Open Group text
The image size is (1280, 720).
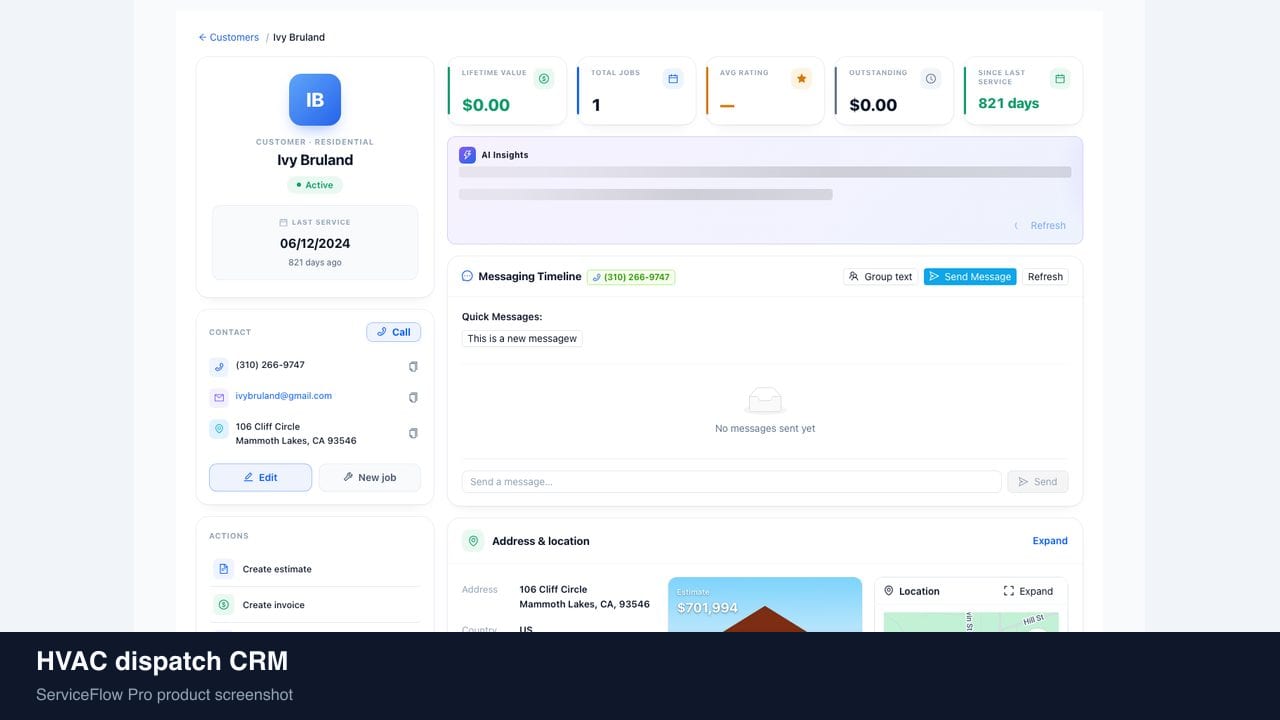(x=880, y=277)
